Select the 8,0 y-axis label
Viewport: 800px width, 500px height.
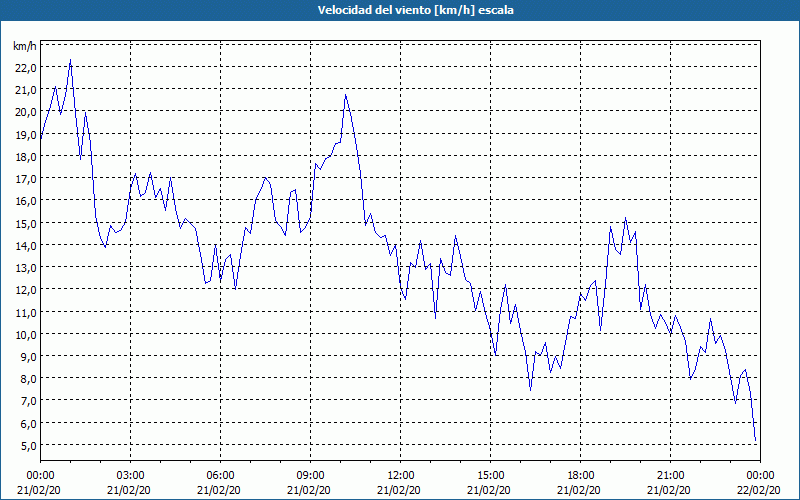(x=29, y=379)
